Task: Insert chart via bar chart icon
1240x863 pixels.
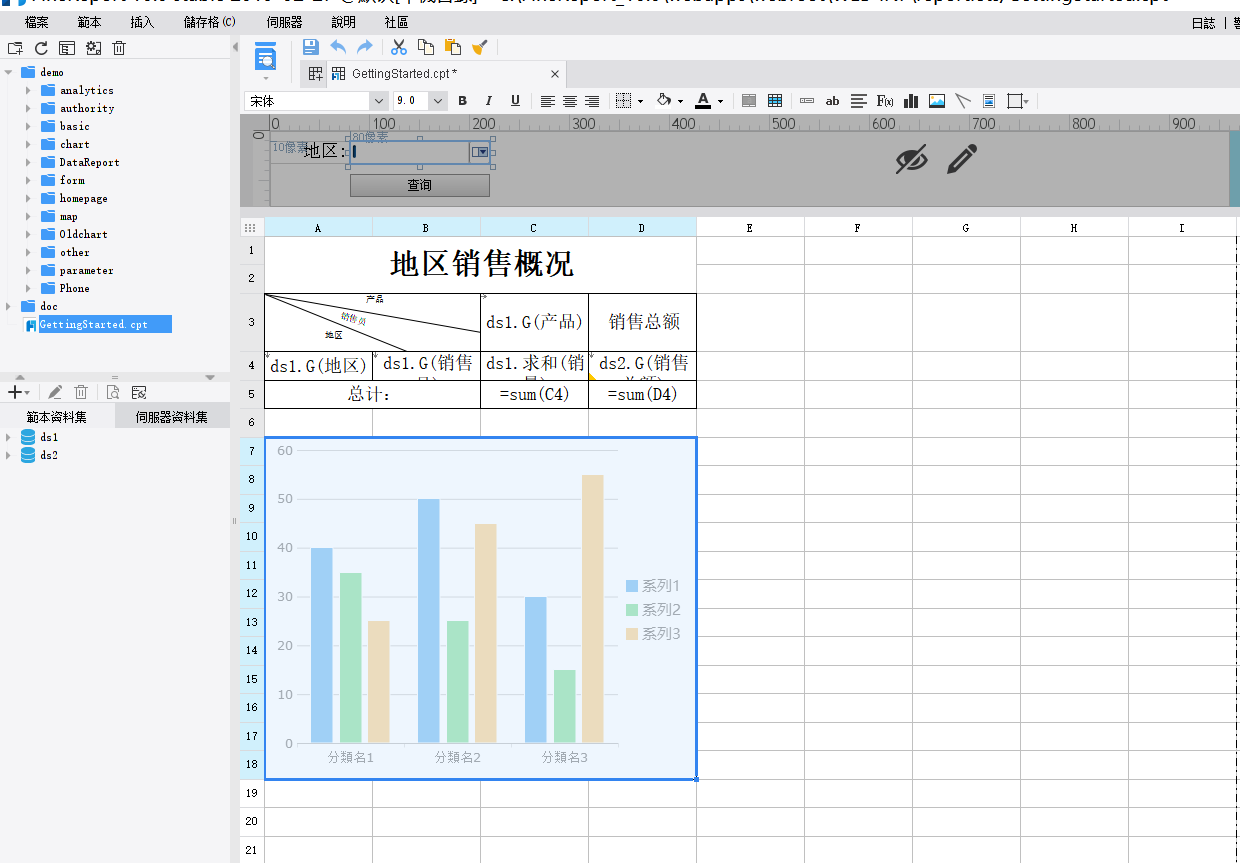Action: [x=911, y=101]
